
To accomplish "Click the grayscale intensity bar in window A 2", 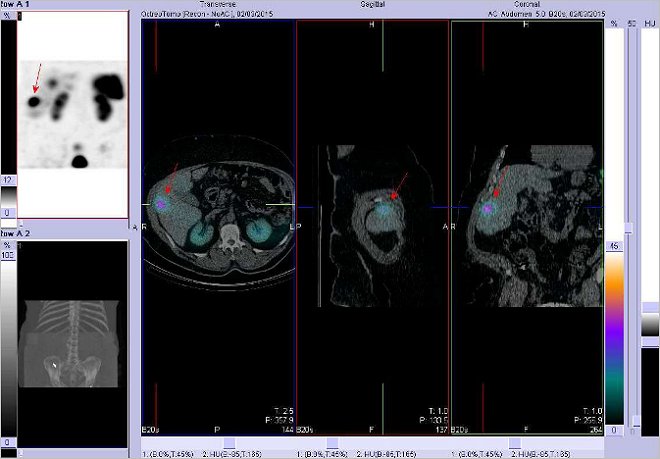I will pos(8,340).
